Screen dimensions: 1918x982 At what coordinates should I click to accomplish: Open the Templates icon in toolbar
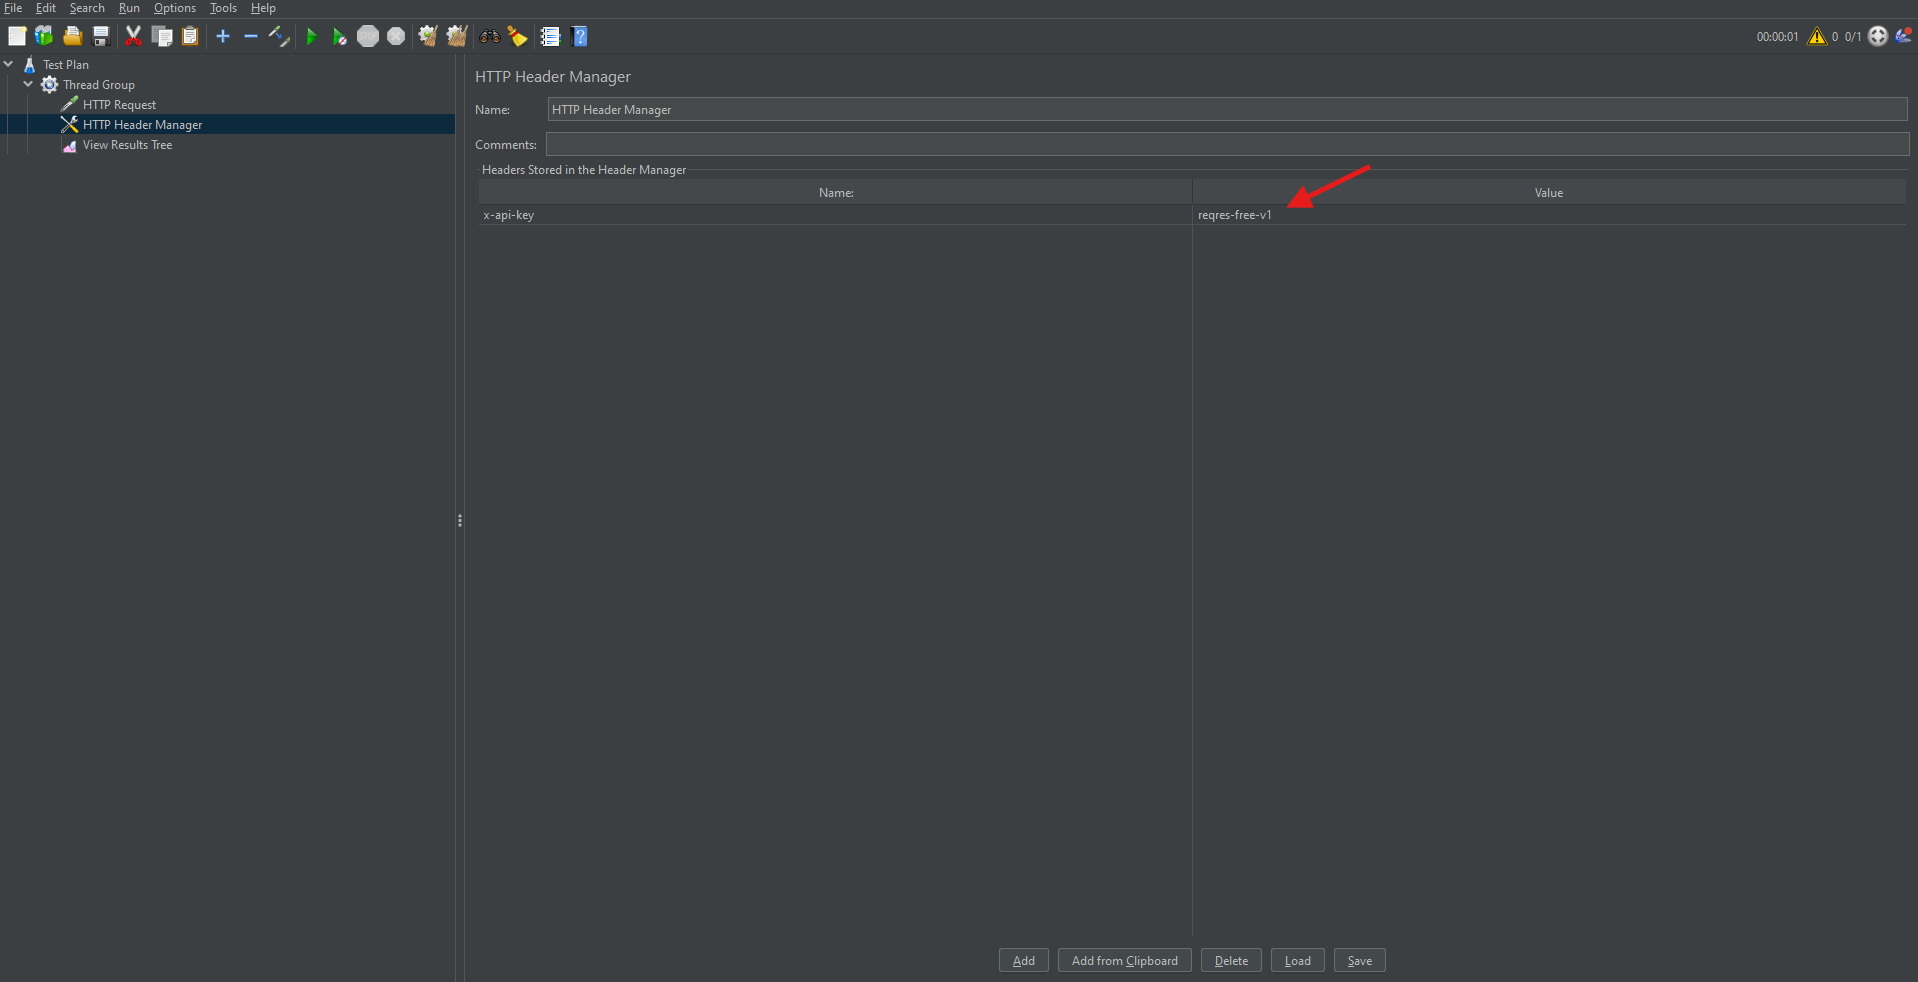pyautogui.click(x=44, y=36)
